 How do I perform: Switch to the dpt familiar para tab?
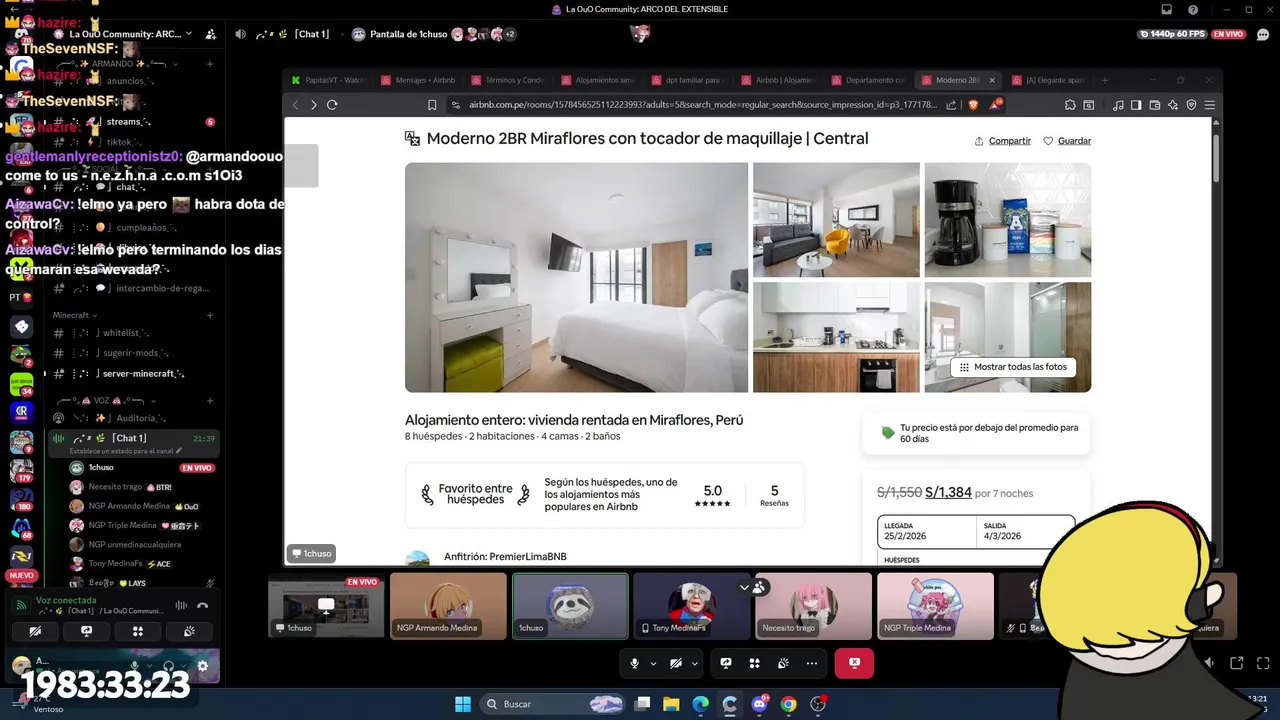coord(687,80)
